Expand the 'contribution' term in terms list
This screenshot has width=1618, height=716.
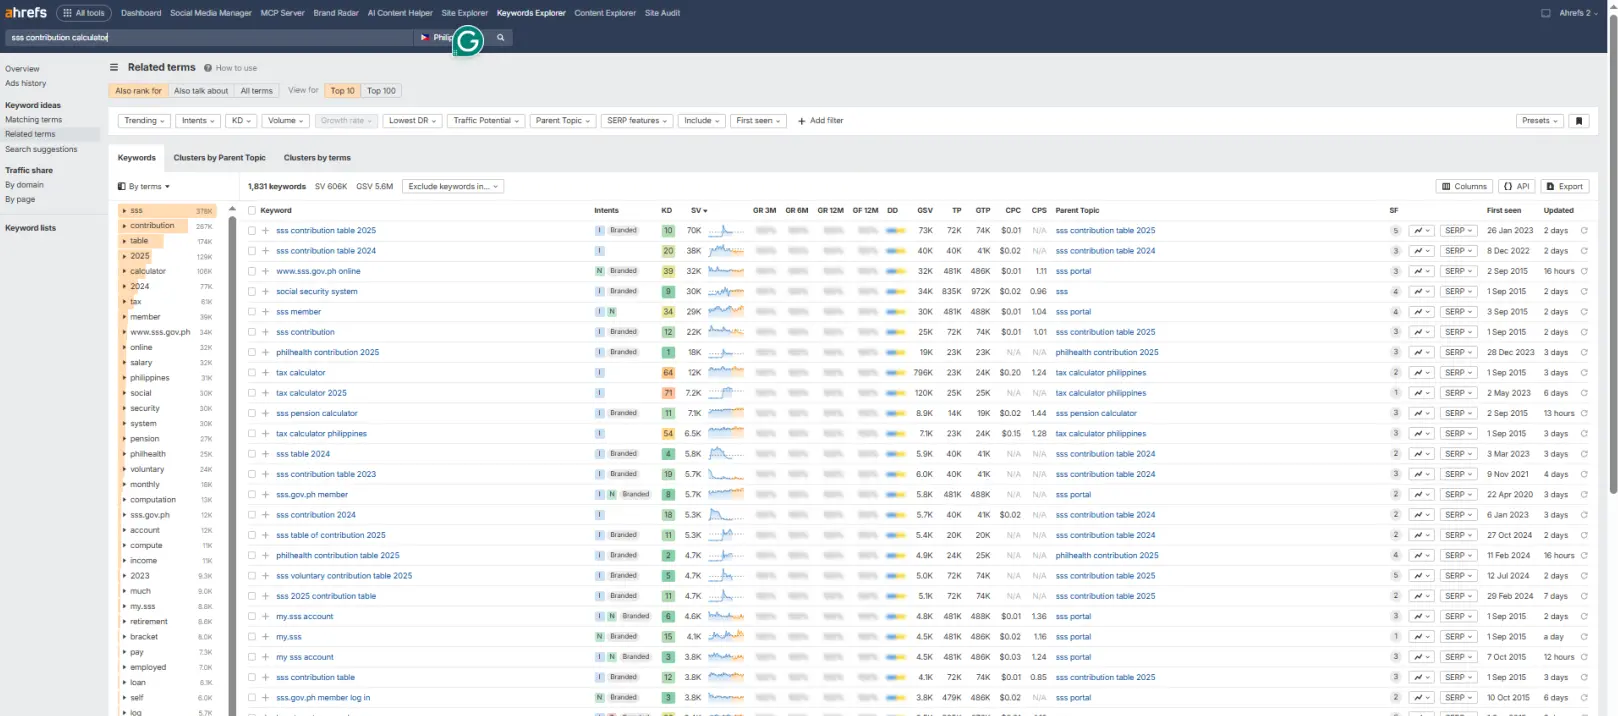click(x=123, y=226)
